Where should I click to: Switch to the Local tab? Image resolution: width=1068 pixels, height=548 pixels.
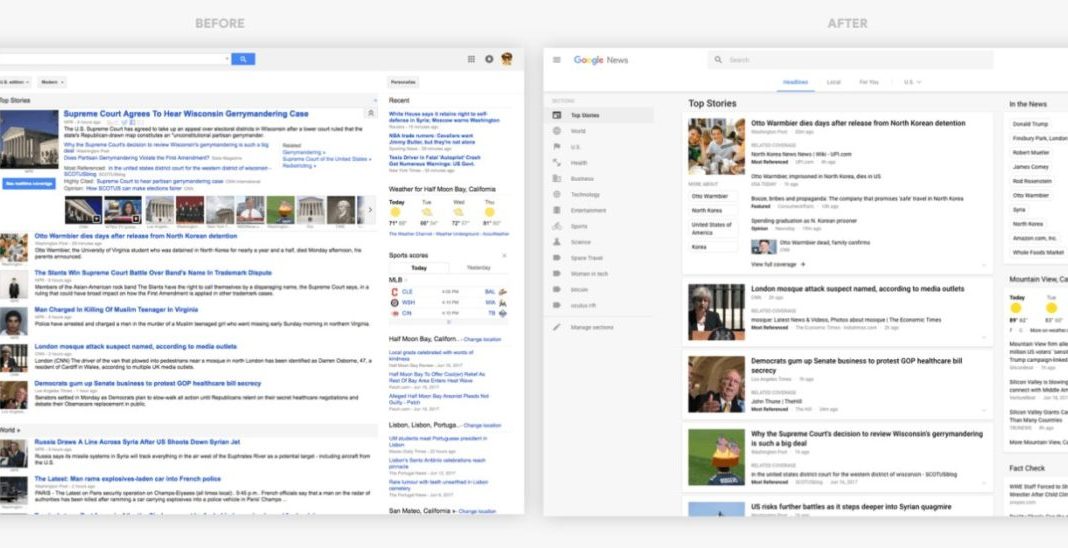click(x=834, y=82)
